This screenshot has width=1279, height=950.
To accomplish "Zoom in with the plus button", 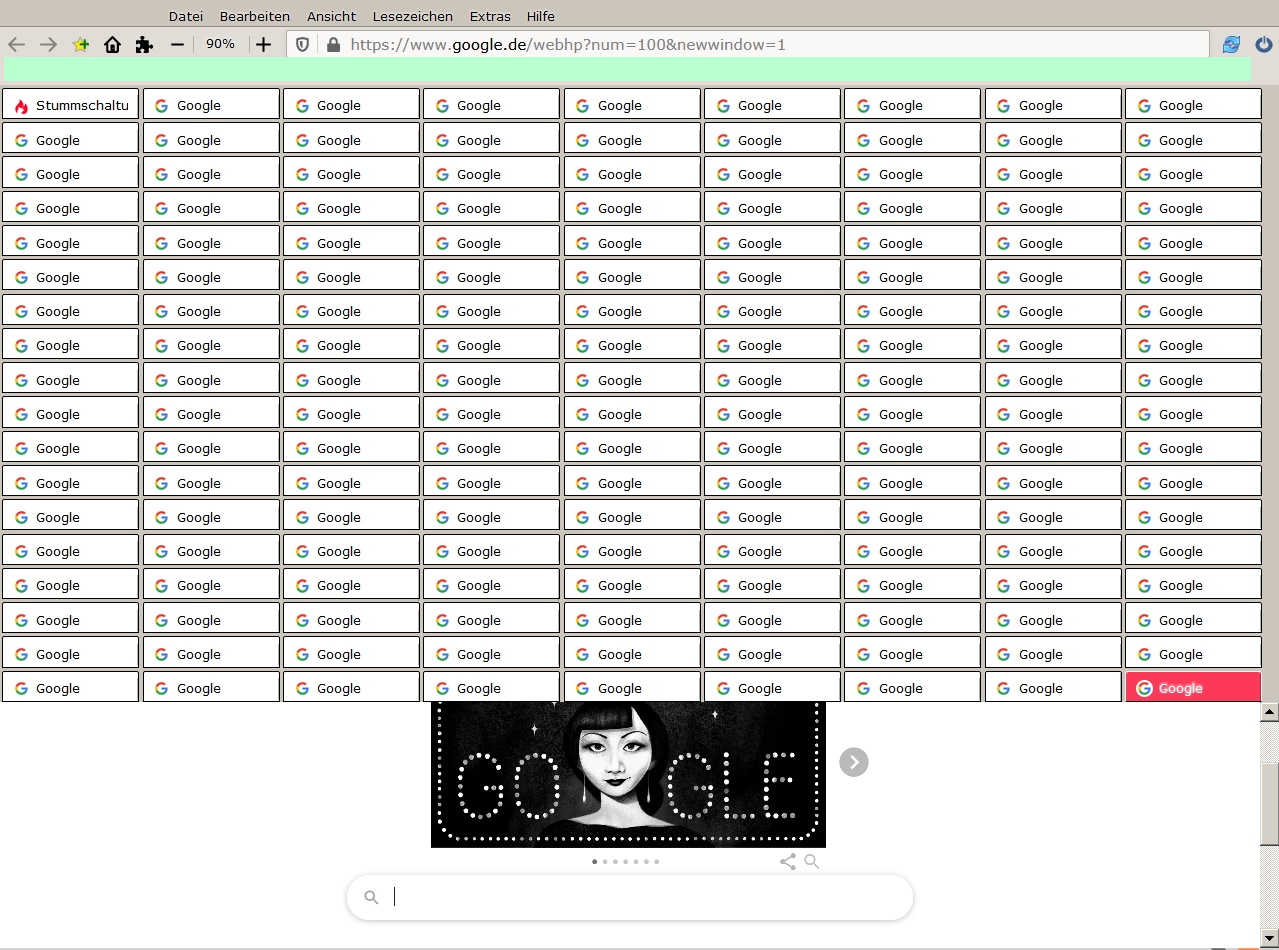I will click(263, 44).
